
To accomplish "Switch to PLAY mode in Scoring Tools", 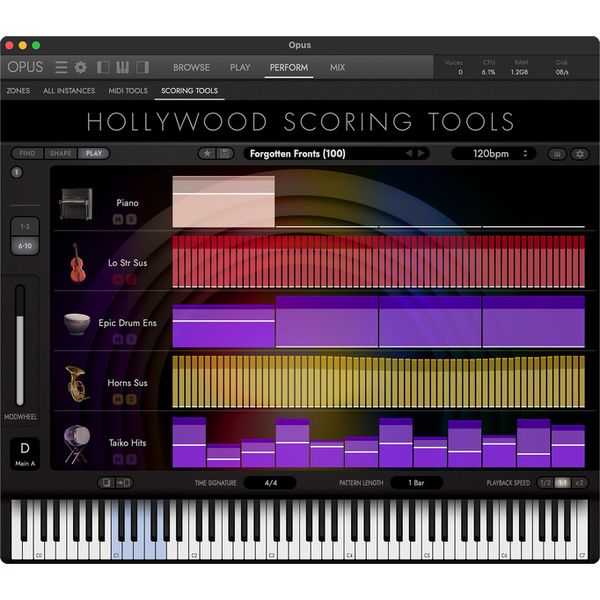I will pos(94,153).
